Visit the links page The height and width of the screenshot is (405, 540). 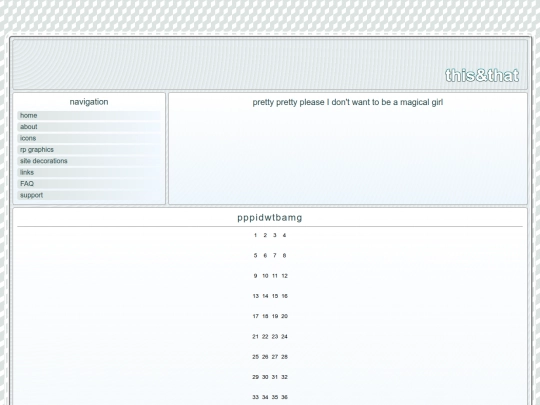(89, 173)
